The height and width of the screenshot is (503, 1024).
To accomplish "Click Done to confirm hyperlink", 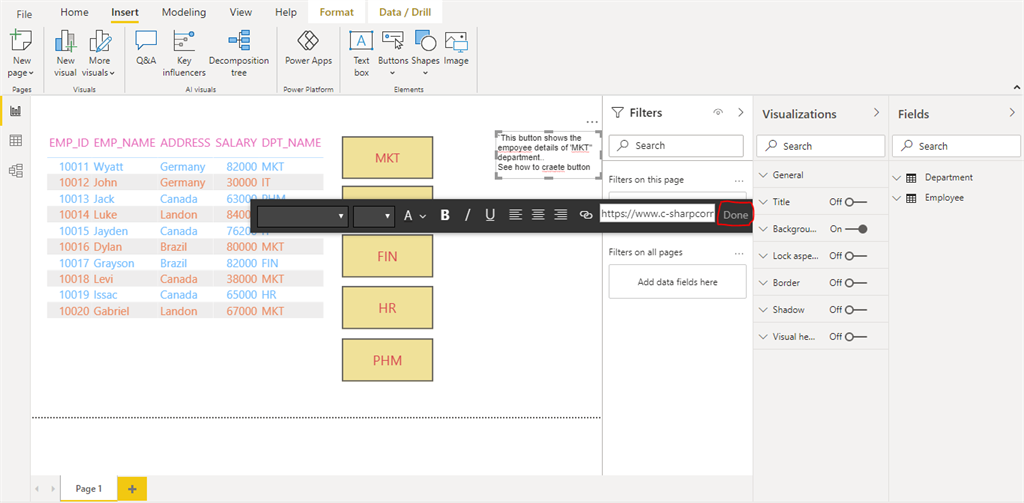I will pos(735,215).
